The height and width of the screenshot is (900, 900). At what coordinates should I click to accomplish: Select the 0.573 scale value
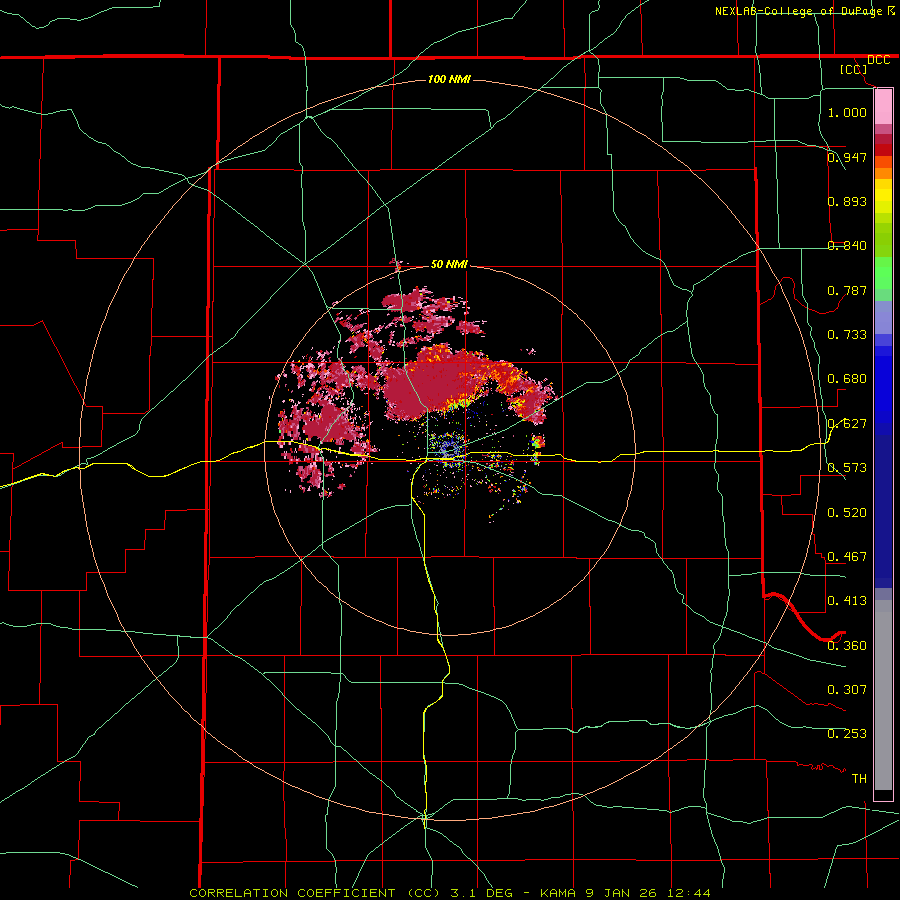click(847, 467)
